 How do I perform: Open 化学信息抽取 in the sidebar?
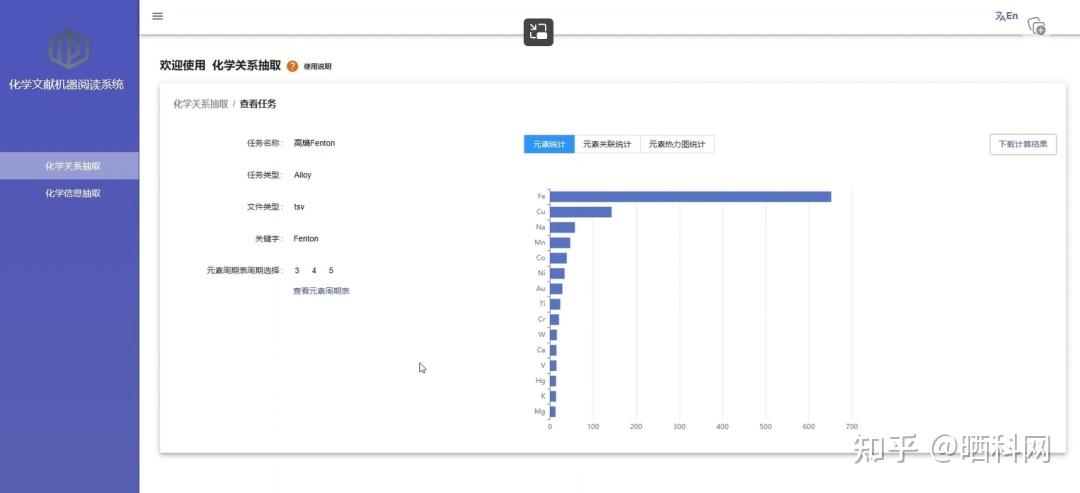coord(72,193)
